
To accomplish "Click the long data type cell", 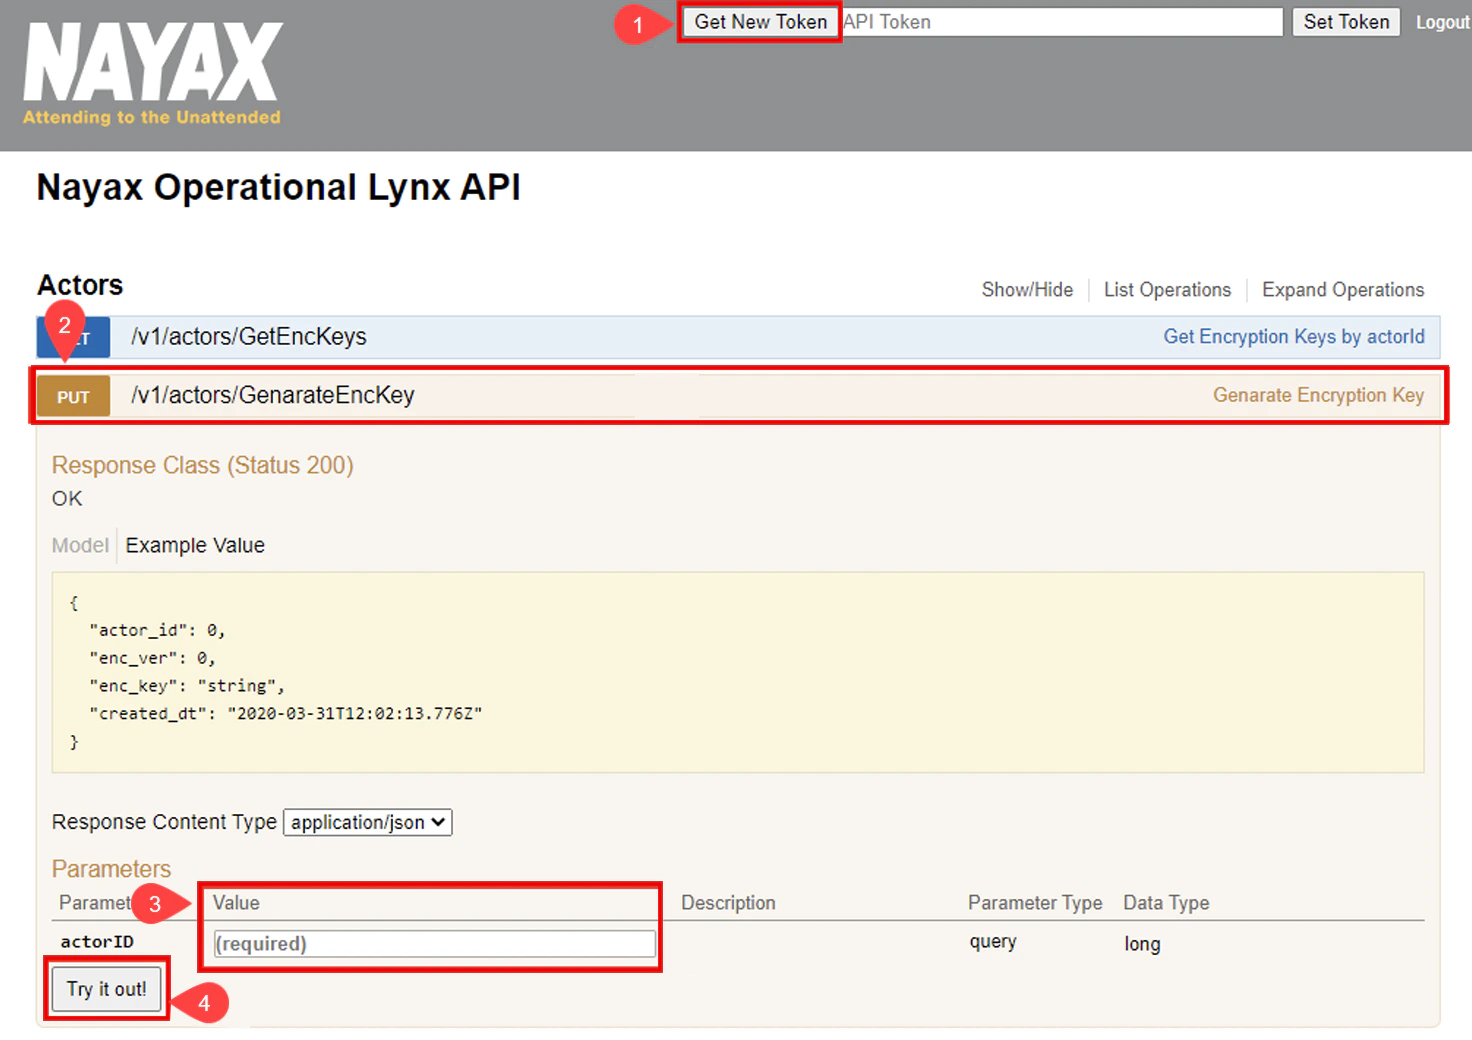I will point(1142,944).
